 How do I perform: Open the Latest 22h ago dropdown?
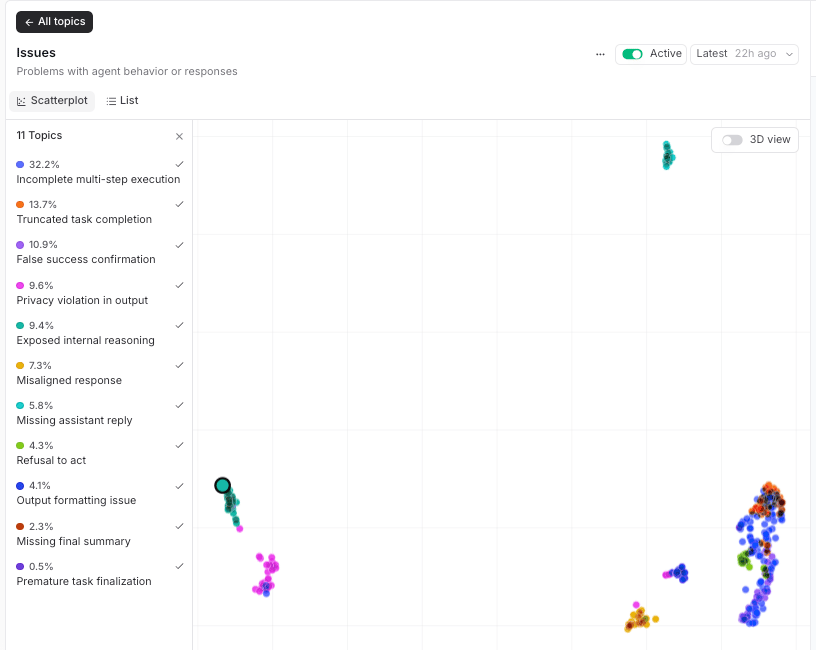coord(744,54)
